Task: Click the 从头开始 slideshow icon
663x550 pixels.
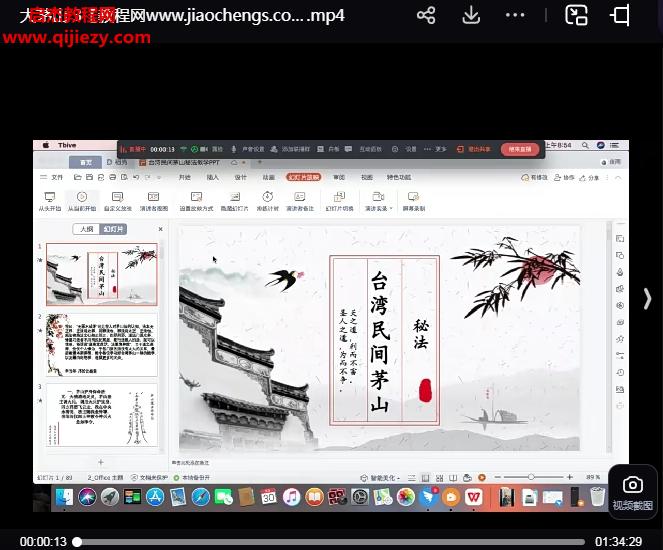Action: point(50,198)
